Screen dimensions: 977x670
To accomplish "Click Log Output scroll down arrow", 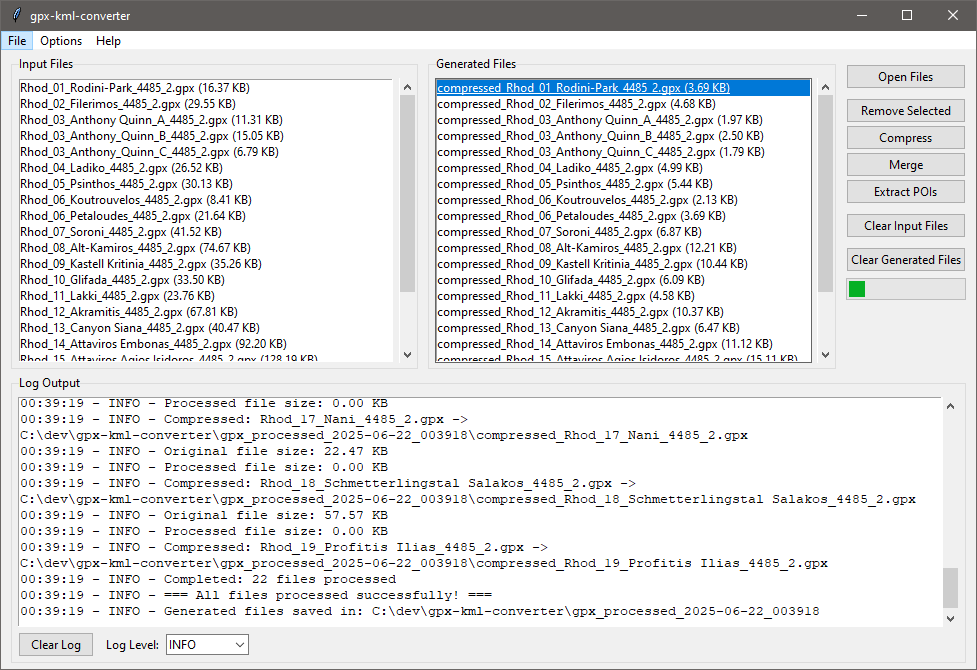I will (950, 618).
